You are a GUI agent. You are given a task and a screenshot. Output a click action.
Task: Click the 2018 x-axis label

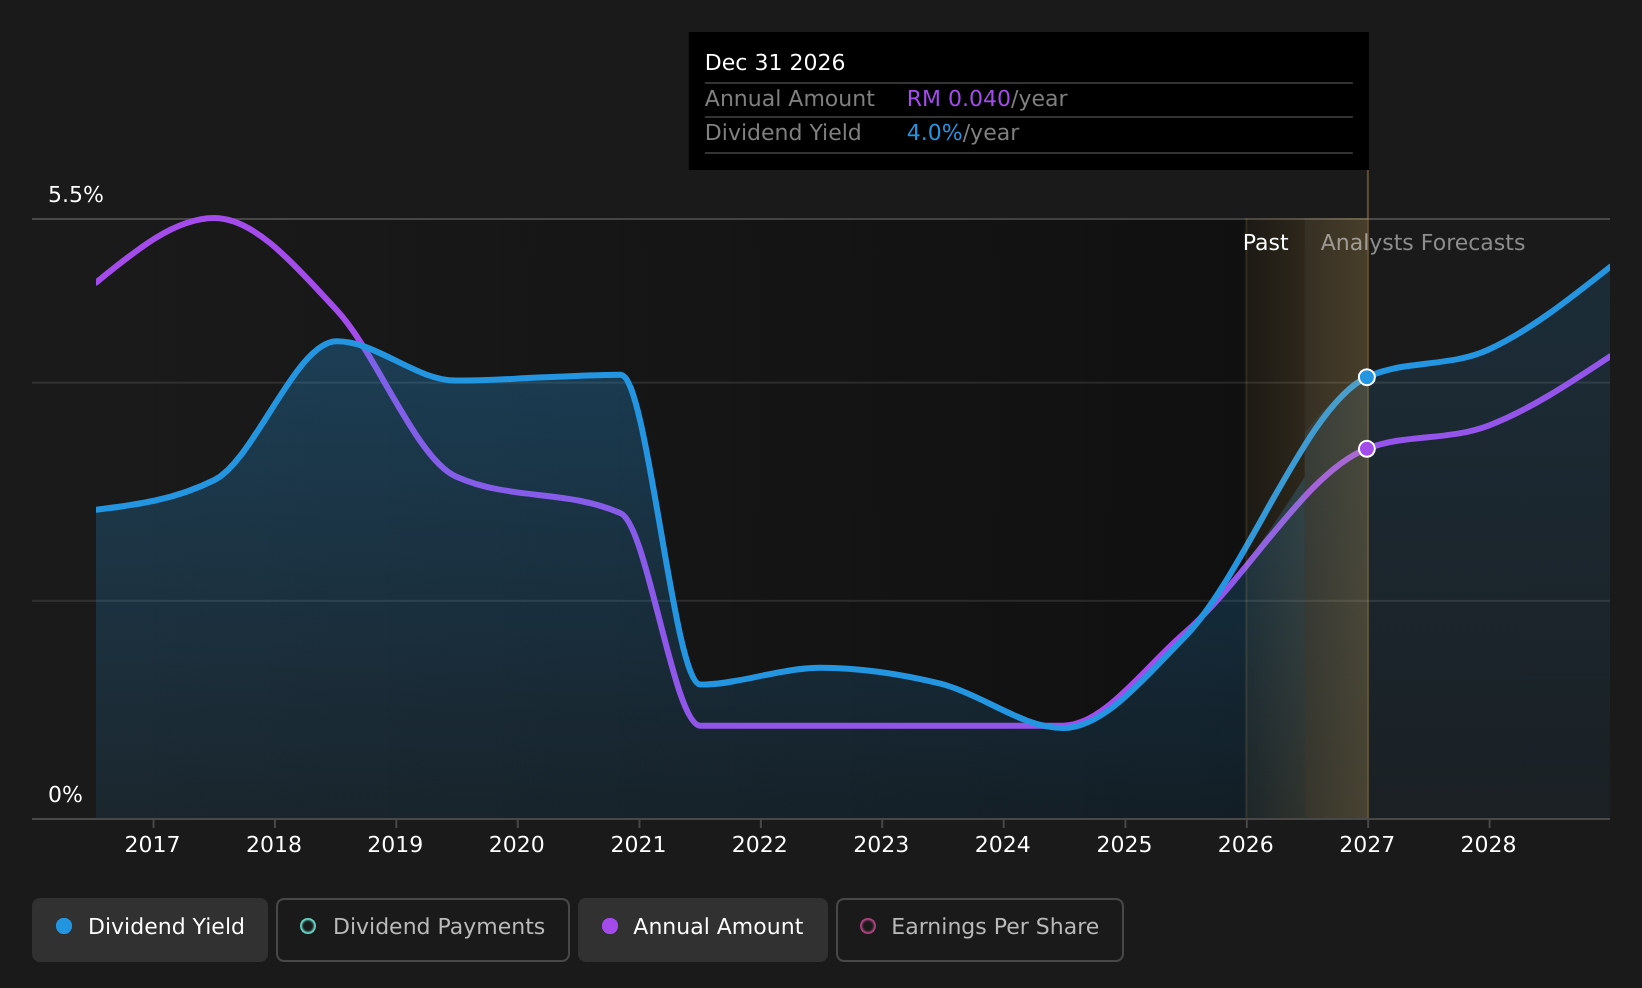(x=274, y=845)
